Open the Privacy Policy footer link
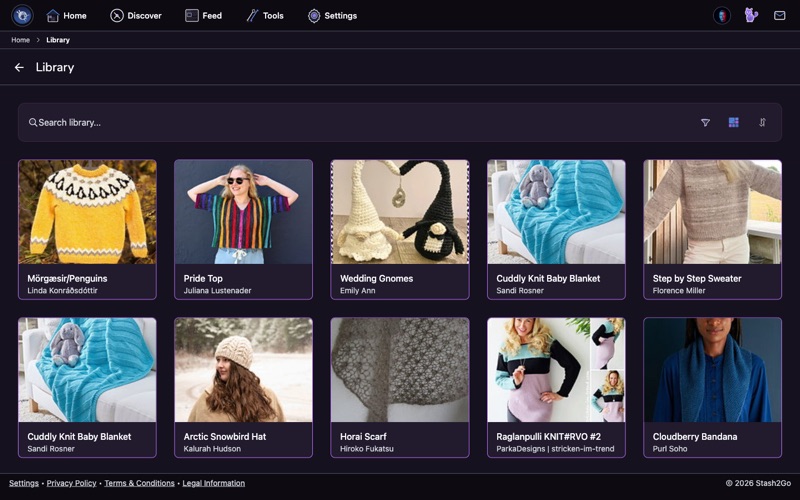Image resolution: width=800 pixels, height=500 pixels. point(71,483)
